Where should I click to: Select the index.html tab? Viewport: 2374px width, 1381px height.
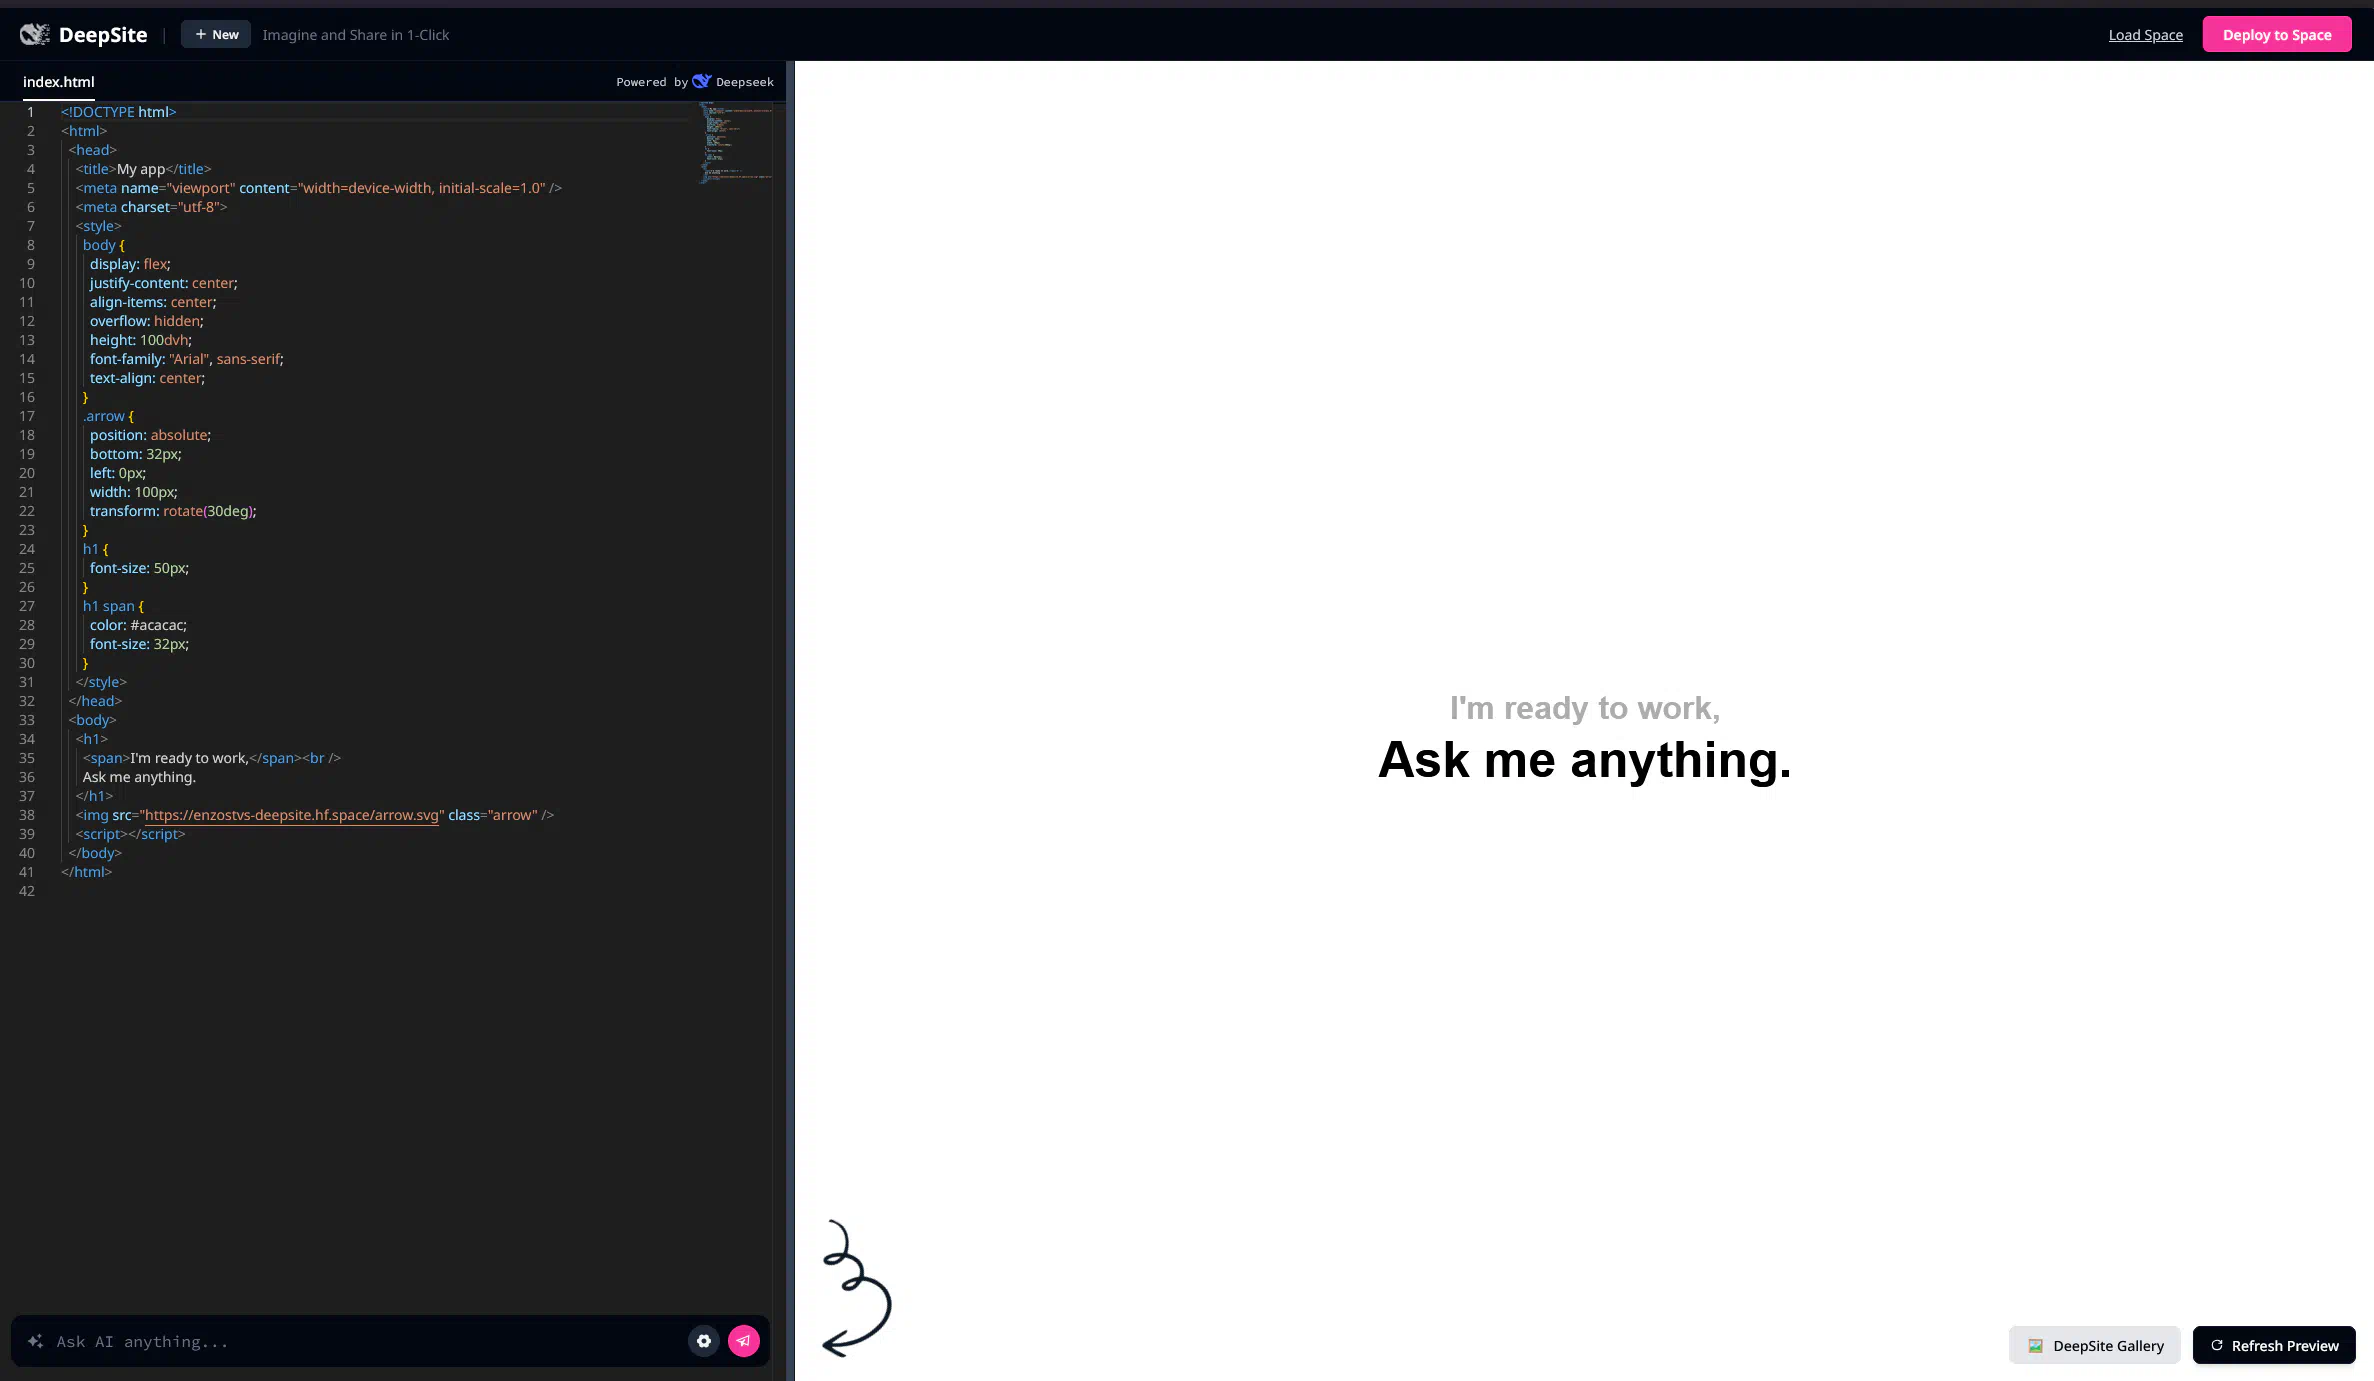click(58, 82)
